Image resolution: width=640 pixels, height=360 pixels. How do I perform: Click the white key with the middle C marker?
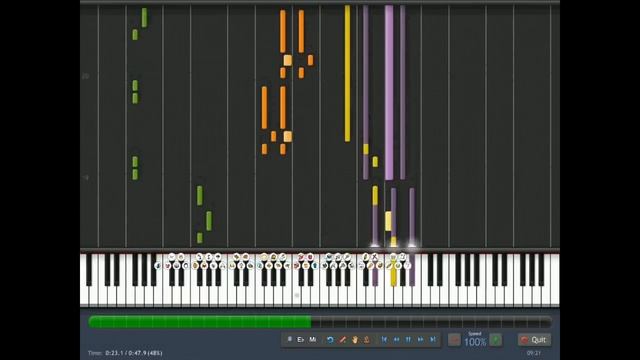297,295
